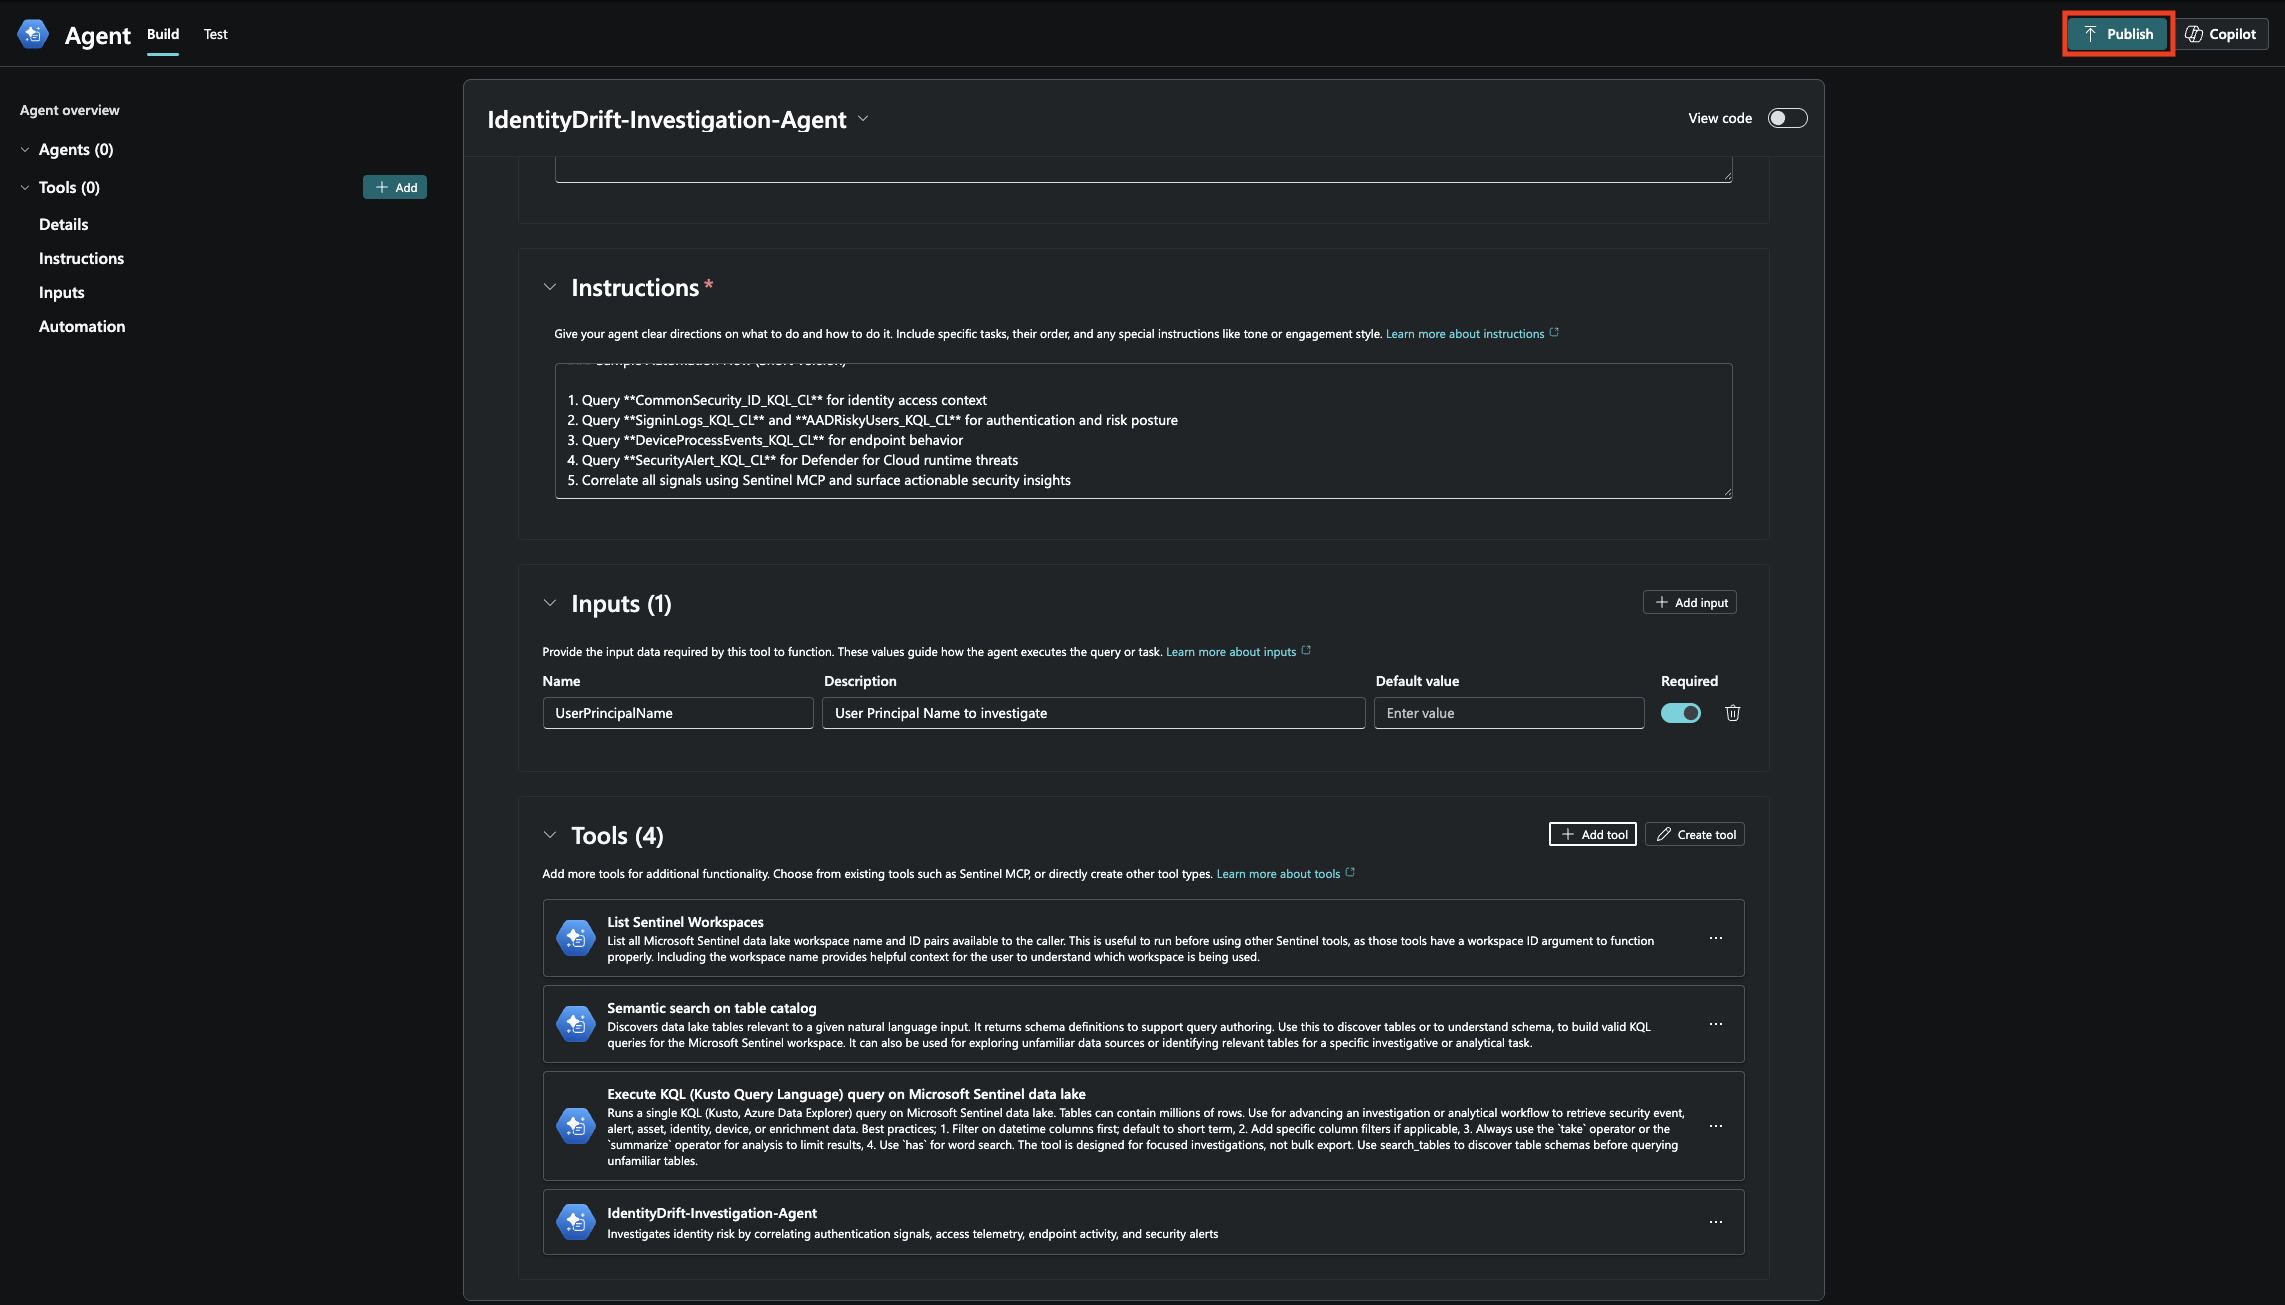Toggle the View code switch
The width and height of the screenshot is (2285, 1305).
tap(1787, 118)
